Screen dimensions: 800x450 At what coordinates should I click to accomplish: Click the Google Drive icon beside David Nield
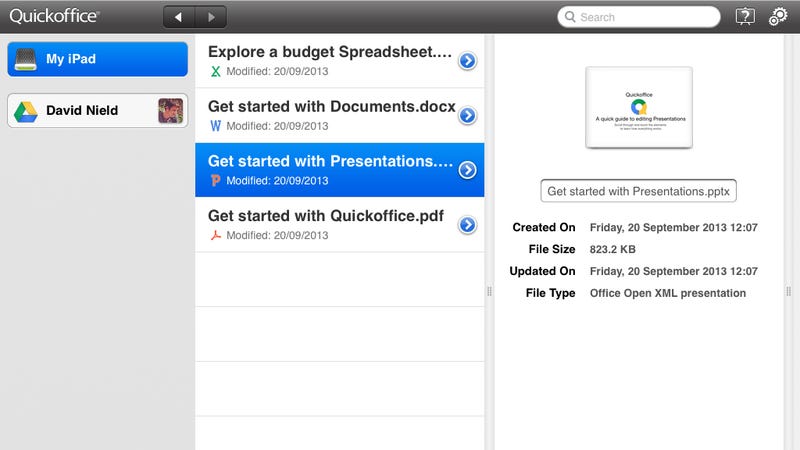(x=26, y=111)
